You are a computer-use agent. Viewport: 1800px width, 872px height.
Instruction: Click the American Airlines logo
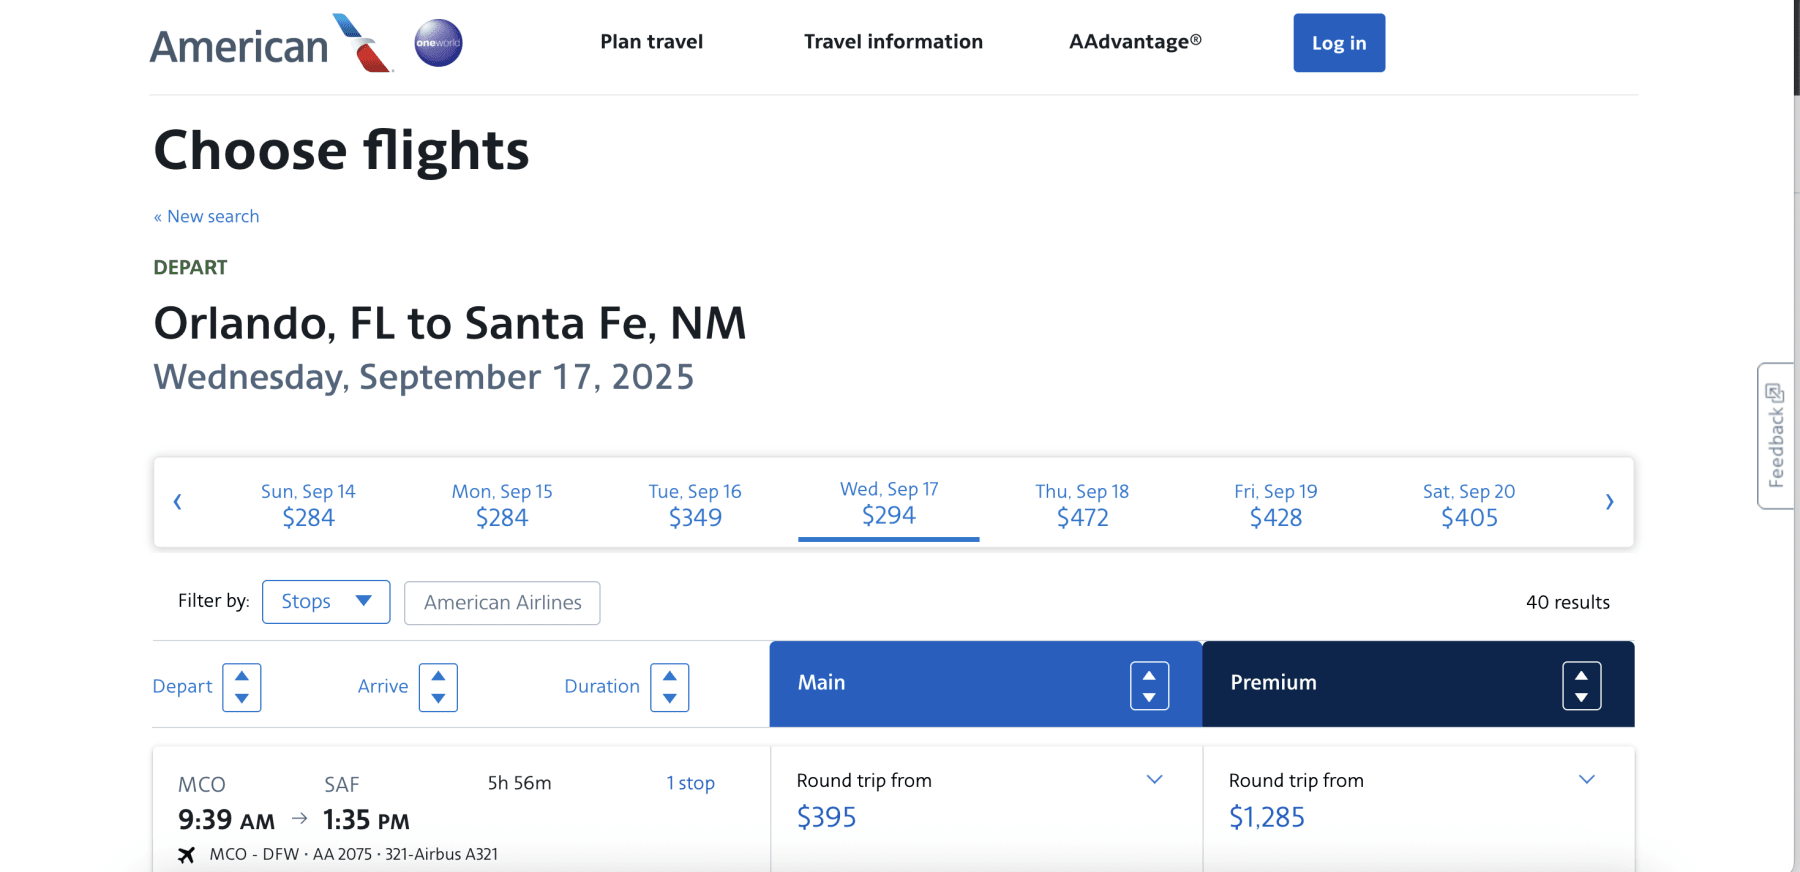coord(270,44)
